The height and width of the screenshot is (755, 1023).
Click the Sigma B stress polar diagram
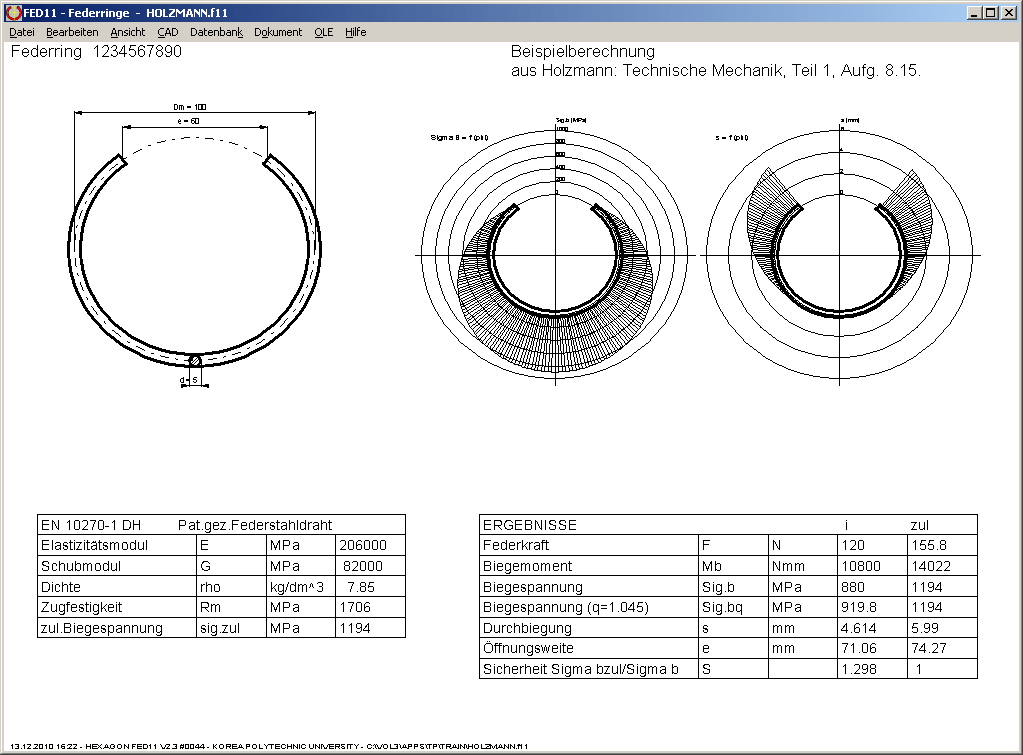(x=555, y=254)
